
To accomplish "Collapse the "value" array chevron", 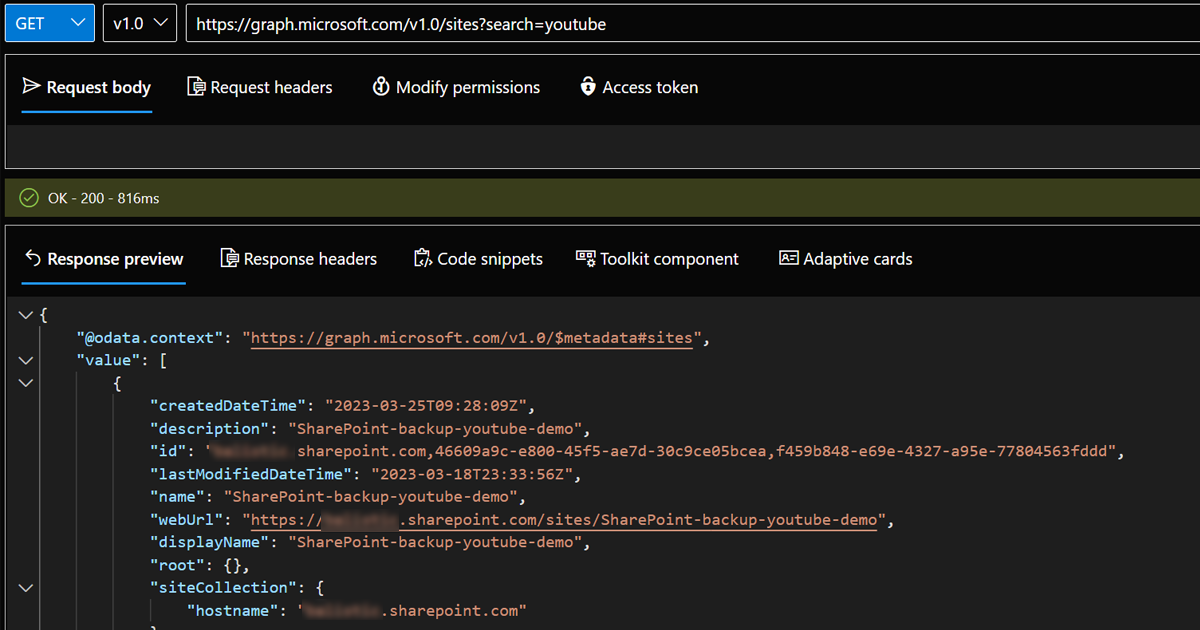I will click(26, 360).
